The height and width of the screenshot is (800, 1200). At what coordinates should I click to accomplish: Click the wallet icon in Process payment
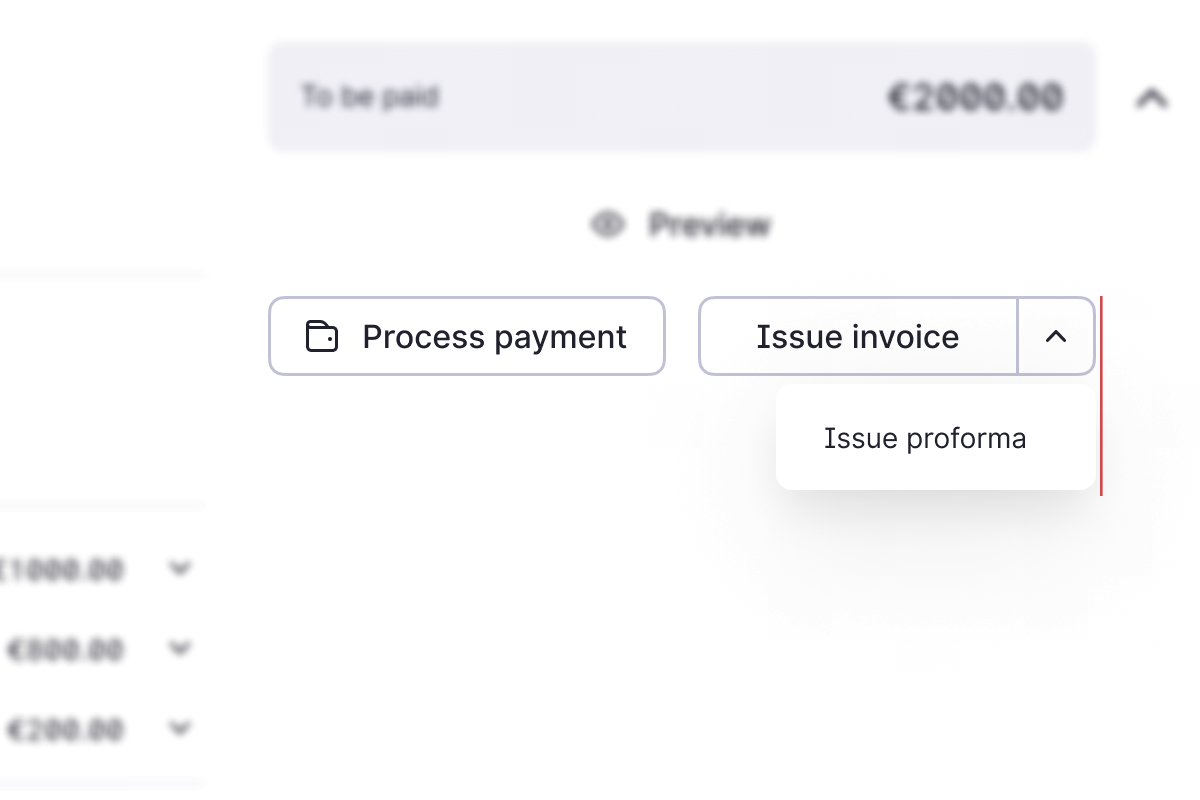click(x=322, y=337)
